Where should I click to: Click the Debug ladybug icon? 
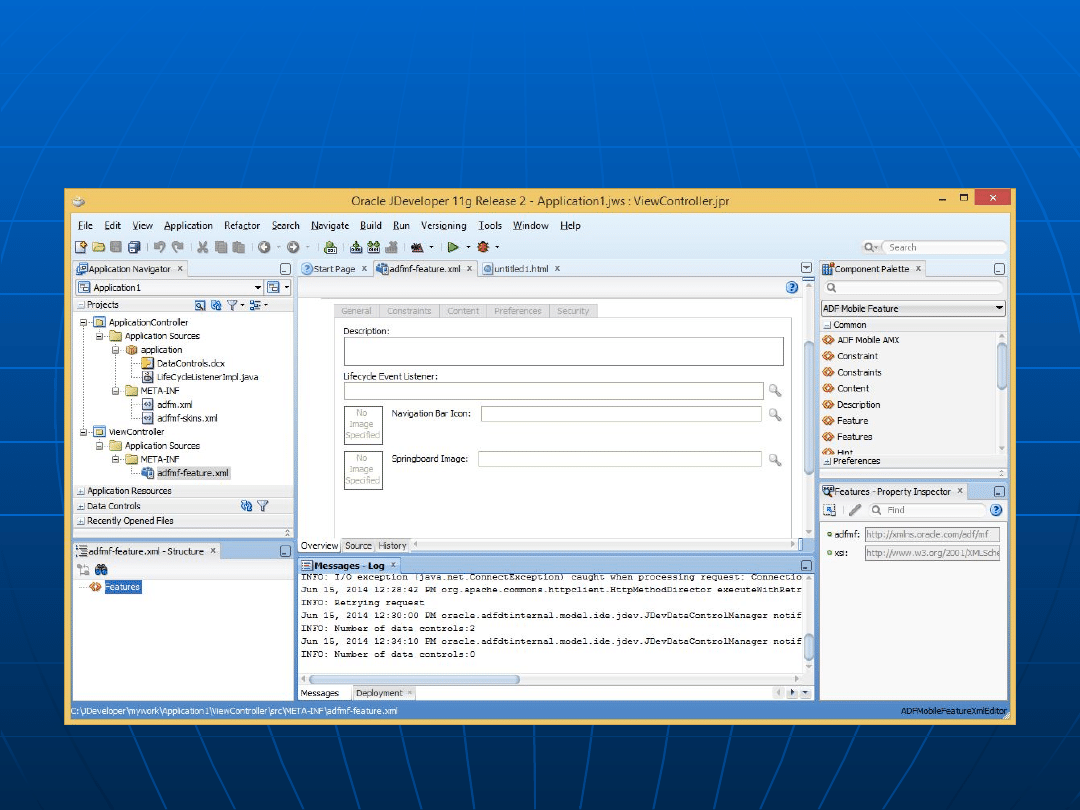tap(483, 247)
